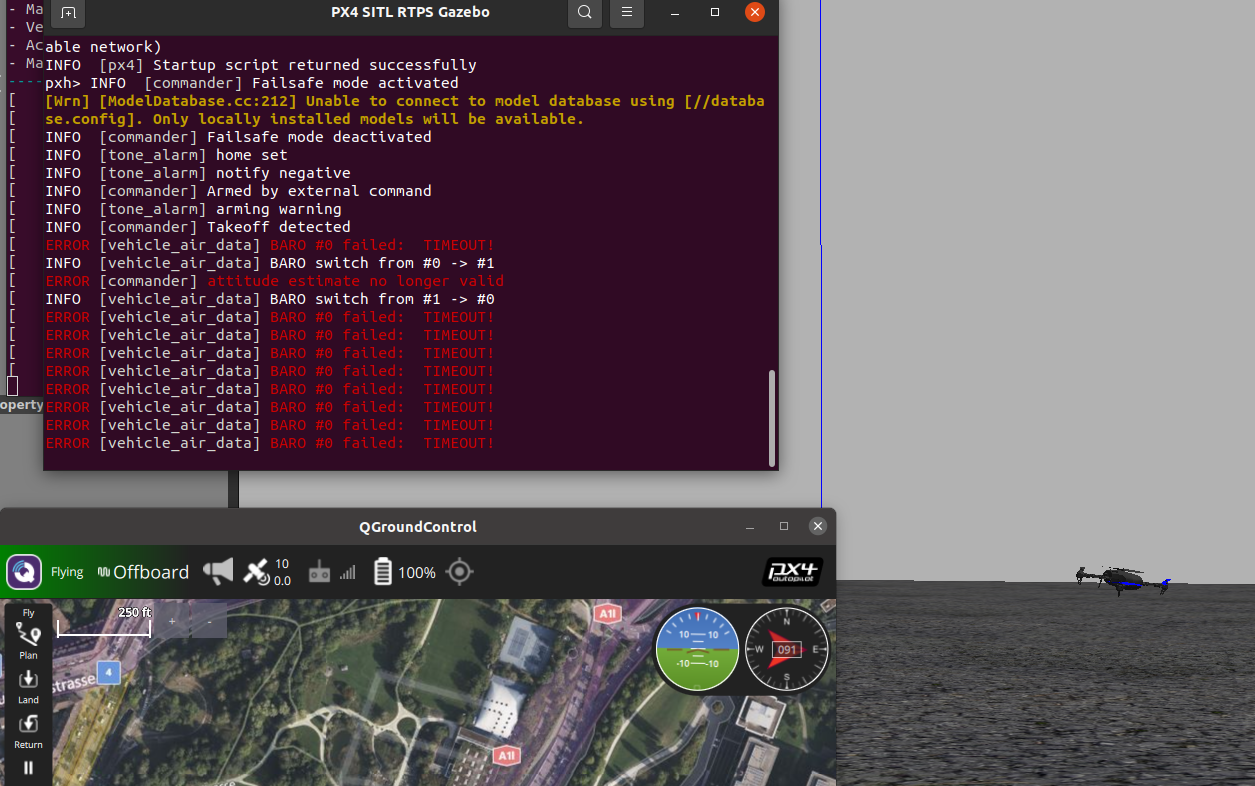The width and height of the screenshot is (1255, 786).
Task: Click the 'Failsafe mode deactivated' log line
Action: [239, 137]
